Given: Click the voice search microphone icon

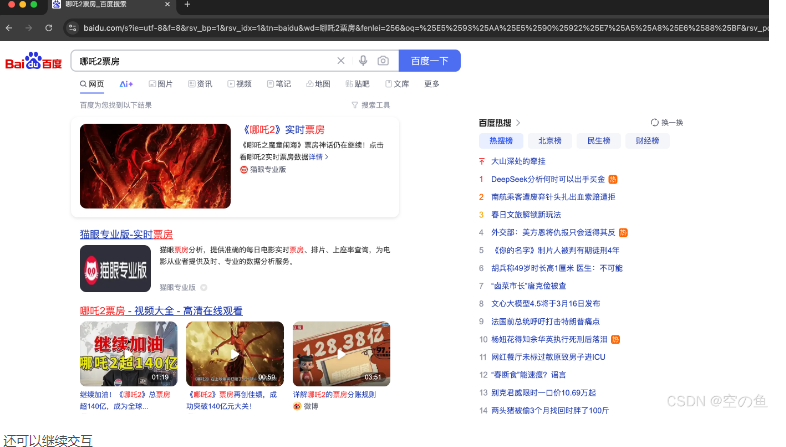Looking at the screenshot, I should click(x=363, y=61).
